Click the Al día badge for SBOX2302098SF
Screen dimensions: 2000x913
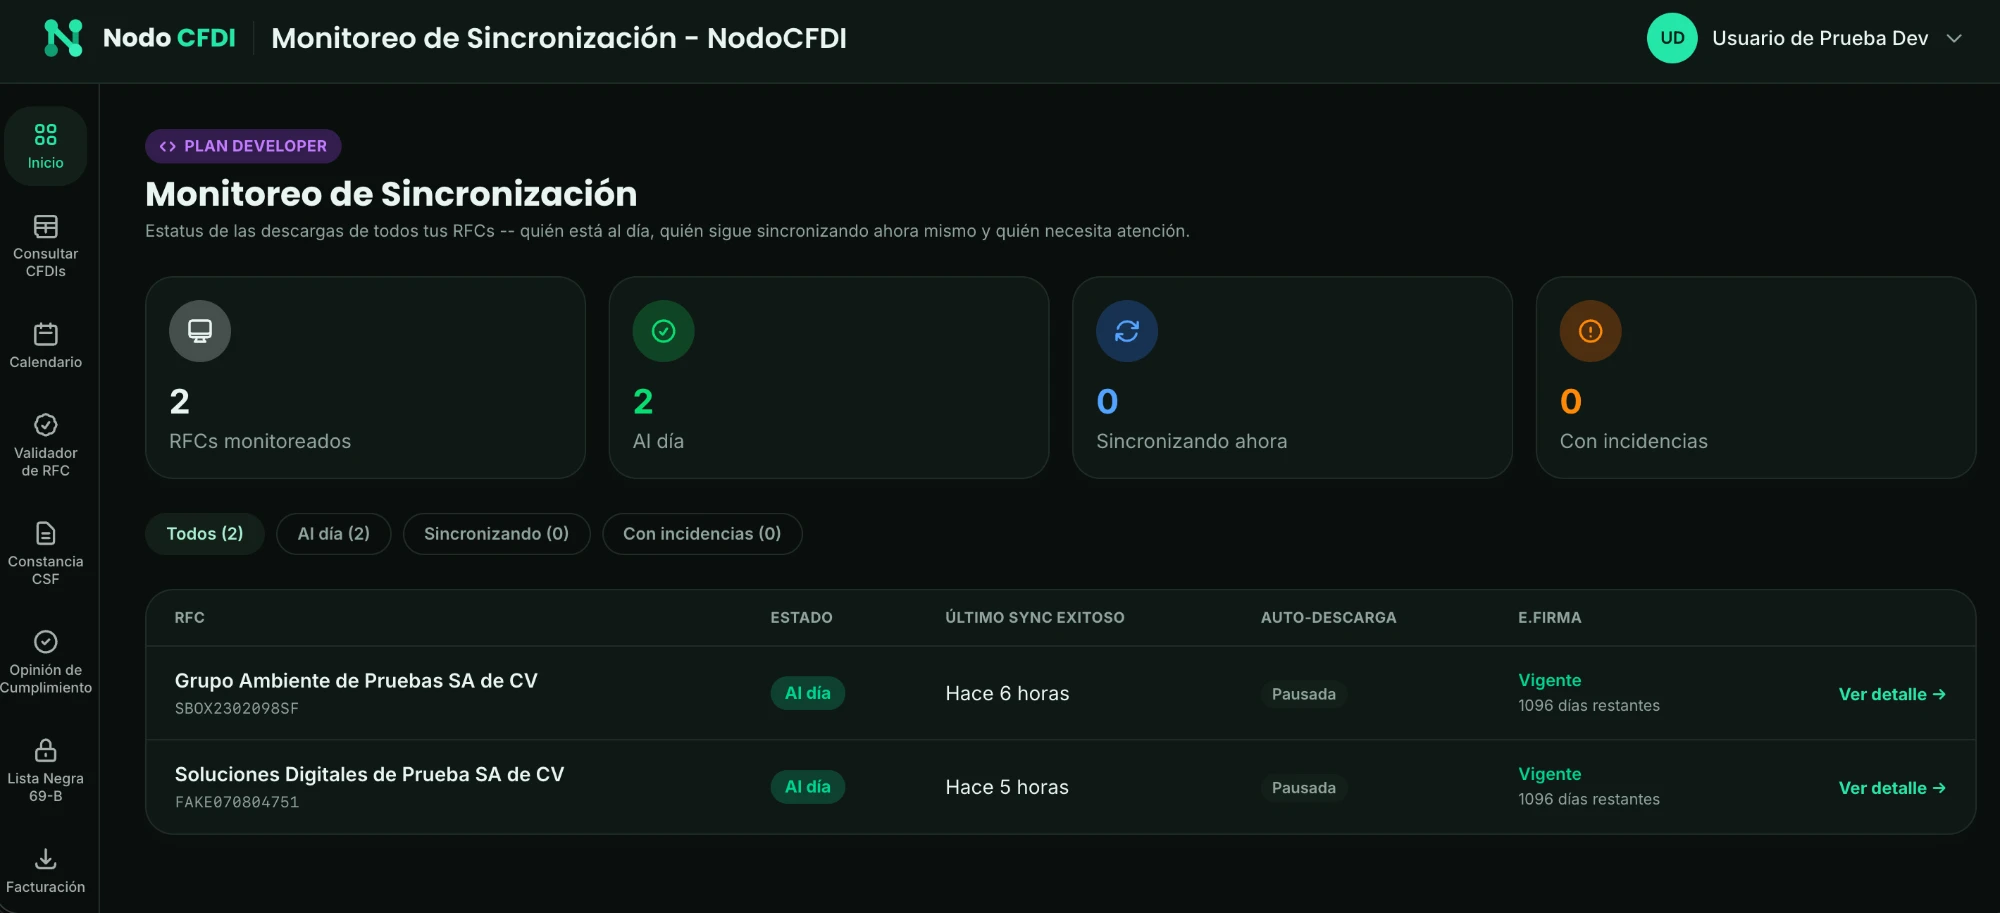pyautogui.click(x=808, y=693)
